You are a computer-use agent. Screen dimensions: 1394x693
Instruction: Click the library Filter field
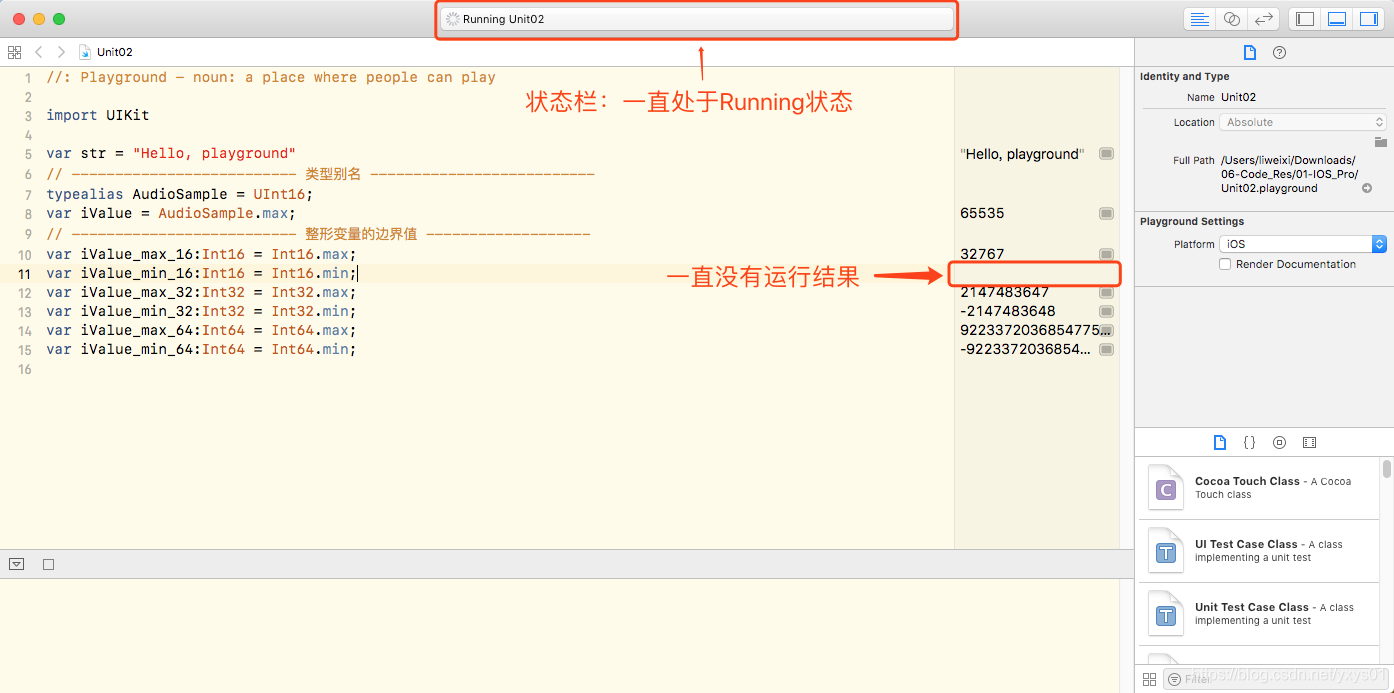pyautogui.click(x=1275, y=679)
